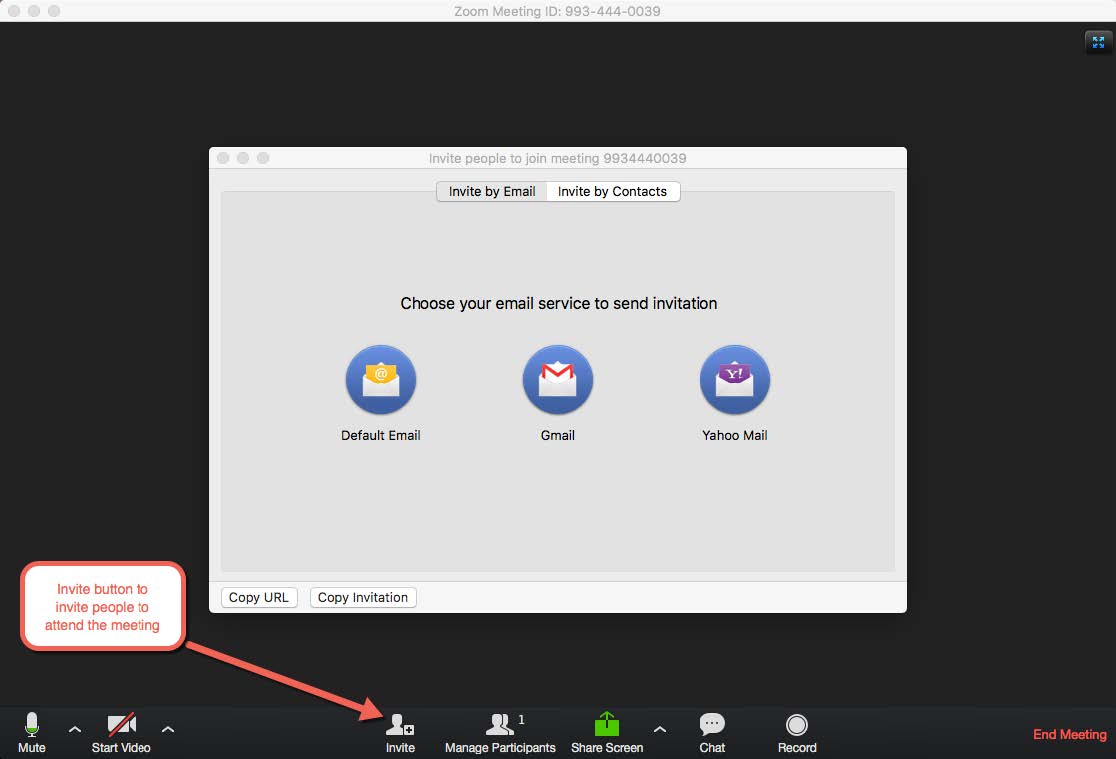Start your video camera
The image size is (1116, 759).
coord(120,731)
